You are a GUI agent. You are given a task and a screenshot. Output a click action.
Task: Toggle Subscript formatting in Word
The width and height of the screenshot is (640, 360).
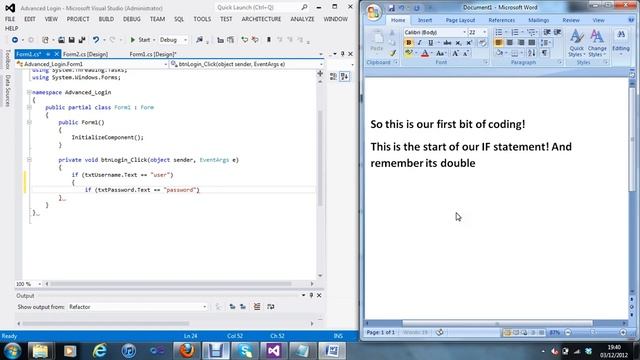[458, 42]
